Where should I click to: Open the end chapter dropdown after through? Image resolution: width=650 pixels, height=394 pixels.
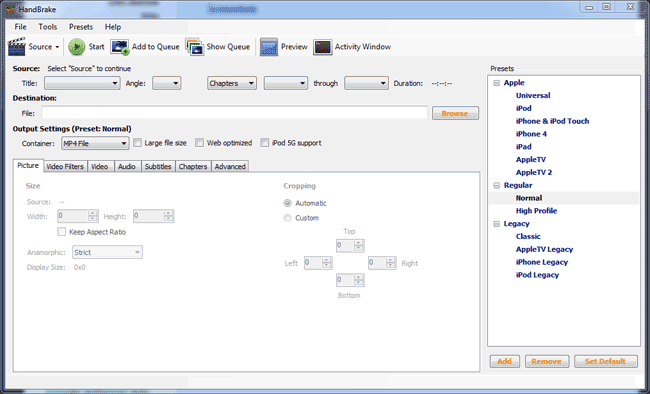[366, 83]
